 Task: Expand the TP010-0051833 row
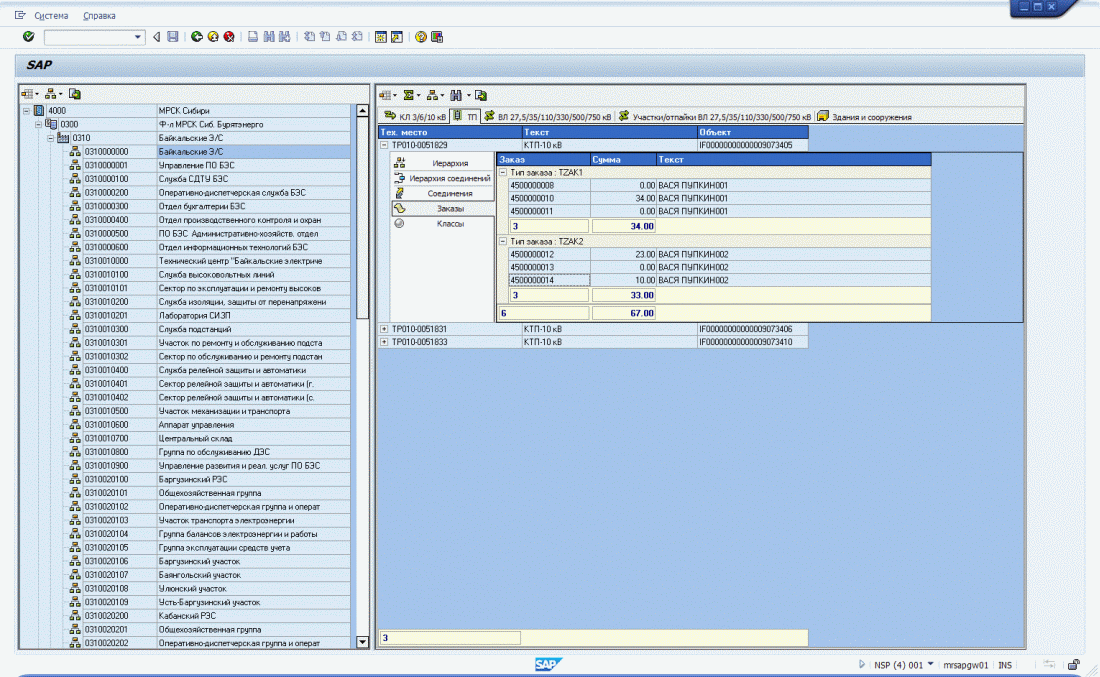[384, 342]
